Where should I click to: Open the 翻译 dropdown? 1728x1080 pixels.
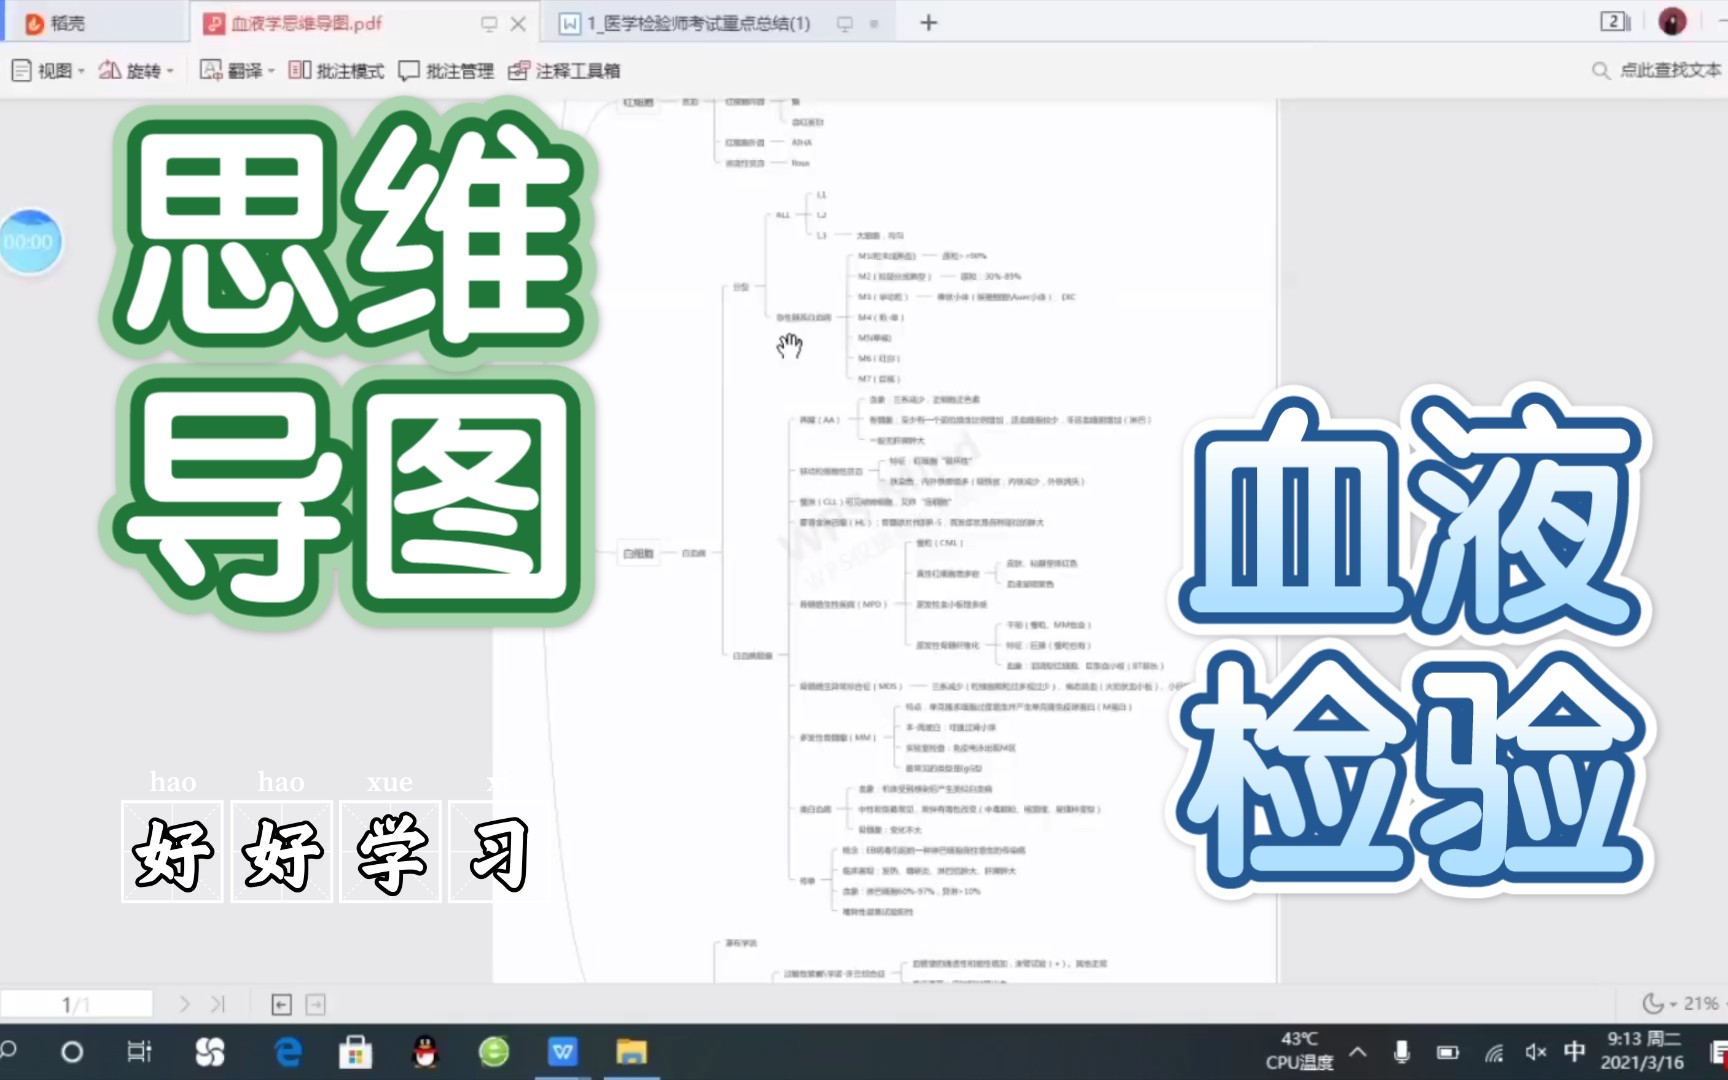pos(237,70)
